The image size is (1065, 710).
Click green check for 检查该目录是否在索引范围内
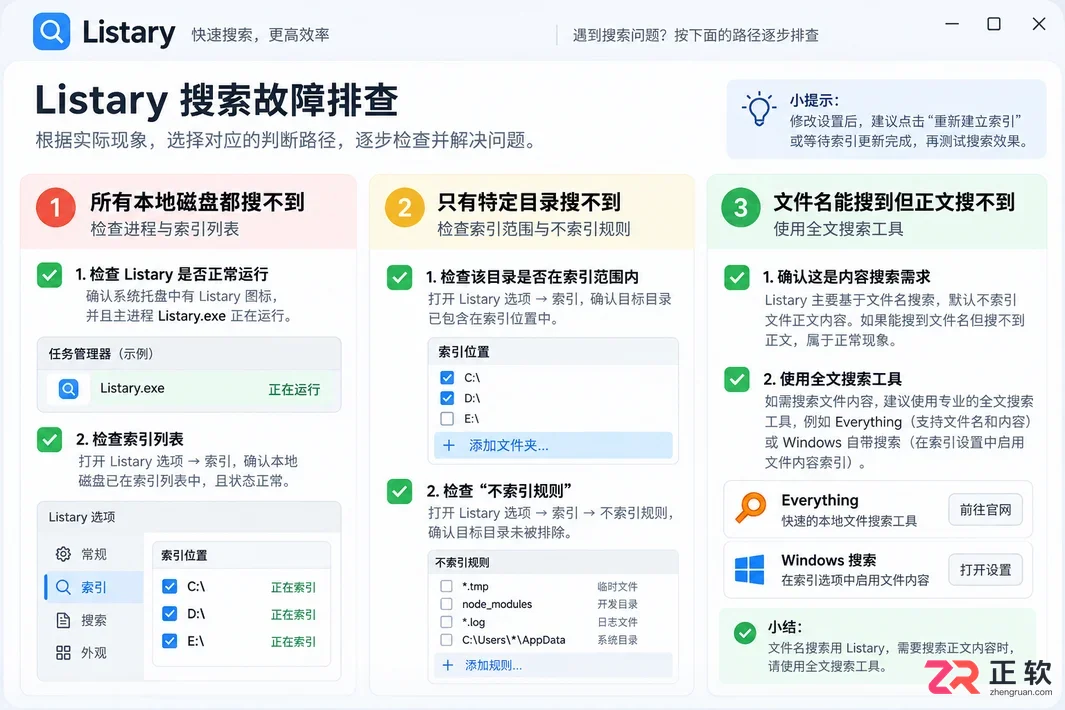coord(399,277)
